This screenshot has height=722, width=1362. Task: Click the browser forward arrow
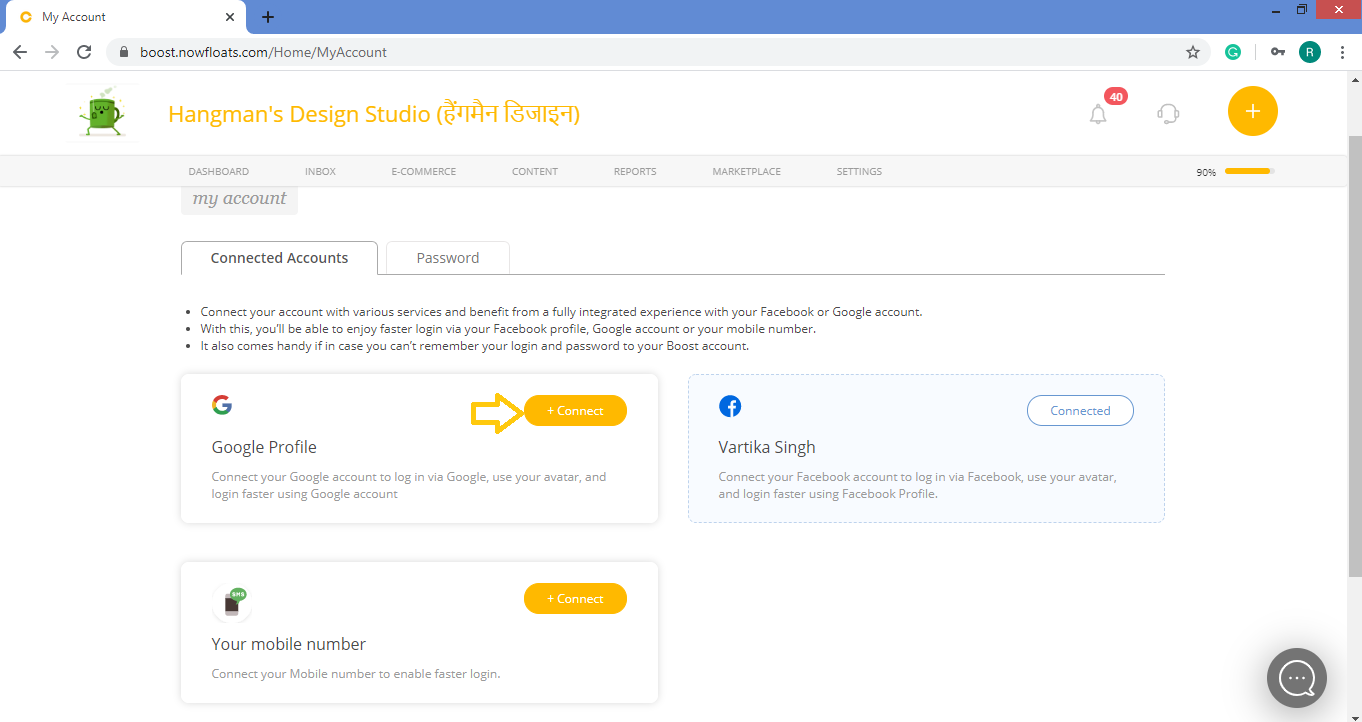tap(52, 52)
